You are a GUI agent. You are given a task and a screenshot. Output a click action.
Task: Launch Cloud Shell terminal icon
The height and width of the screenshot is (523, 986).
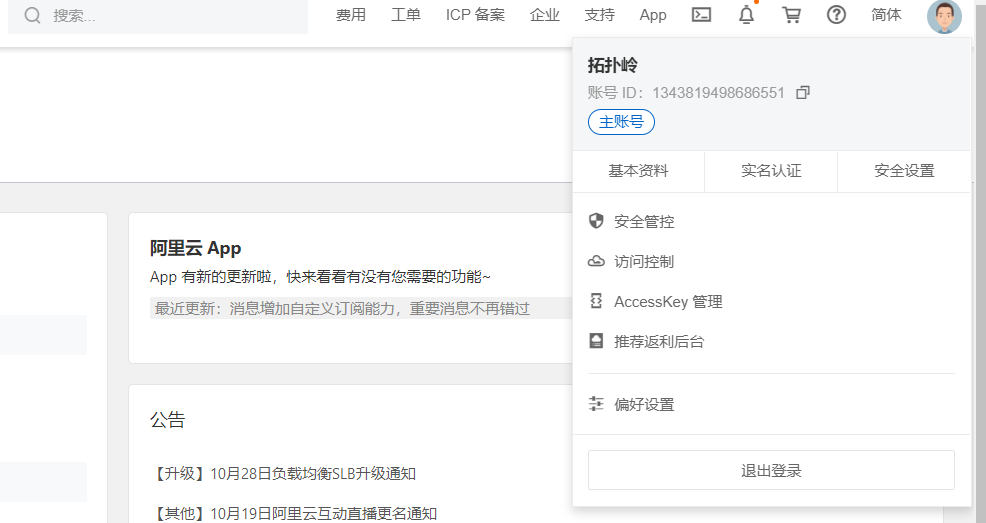[x=701, y=14]
